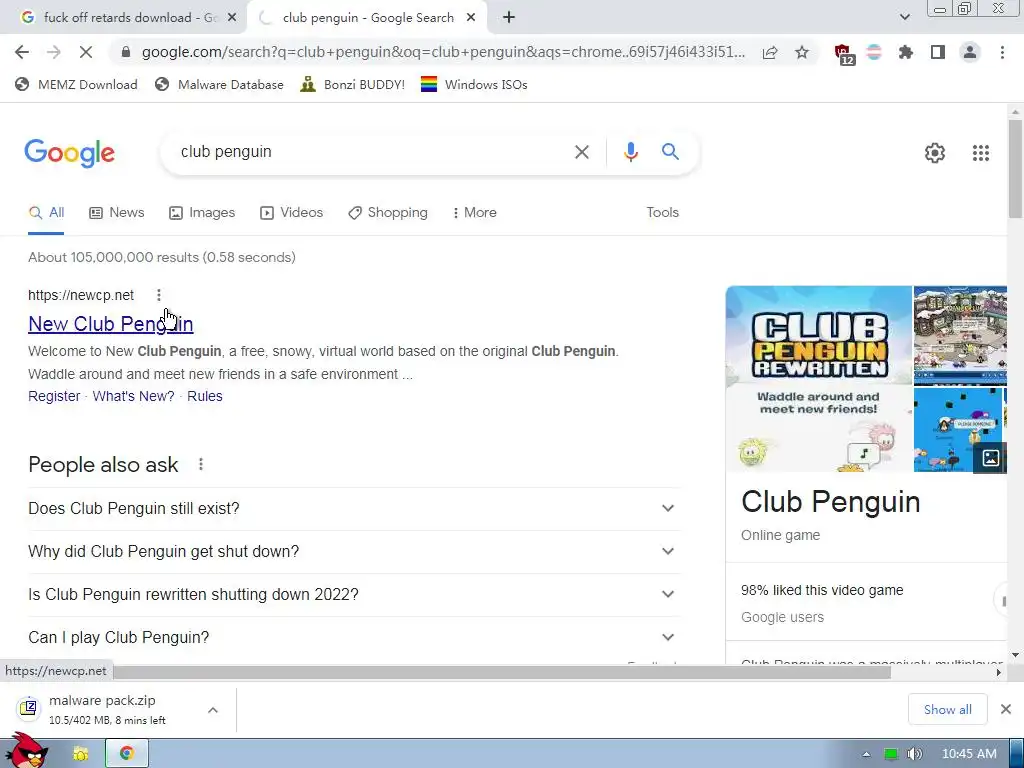This screenshot has height=768, width=1024.
Task: Open the file explorer taskbar icon
Action: [x=80, y=754]
